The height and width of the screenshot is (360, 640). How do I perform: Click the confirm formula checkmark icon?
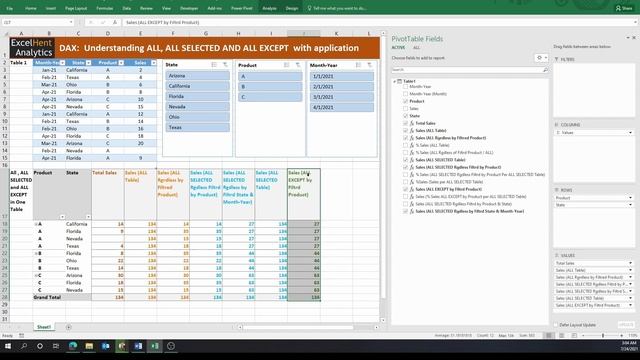[102, 22]
